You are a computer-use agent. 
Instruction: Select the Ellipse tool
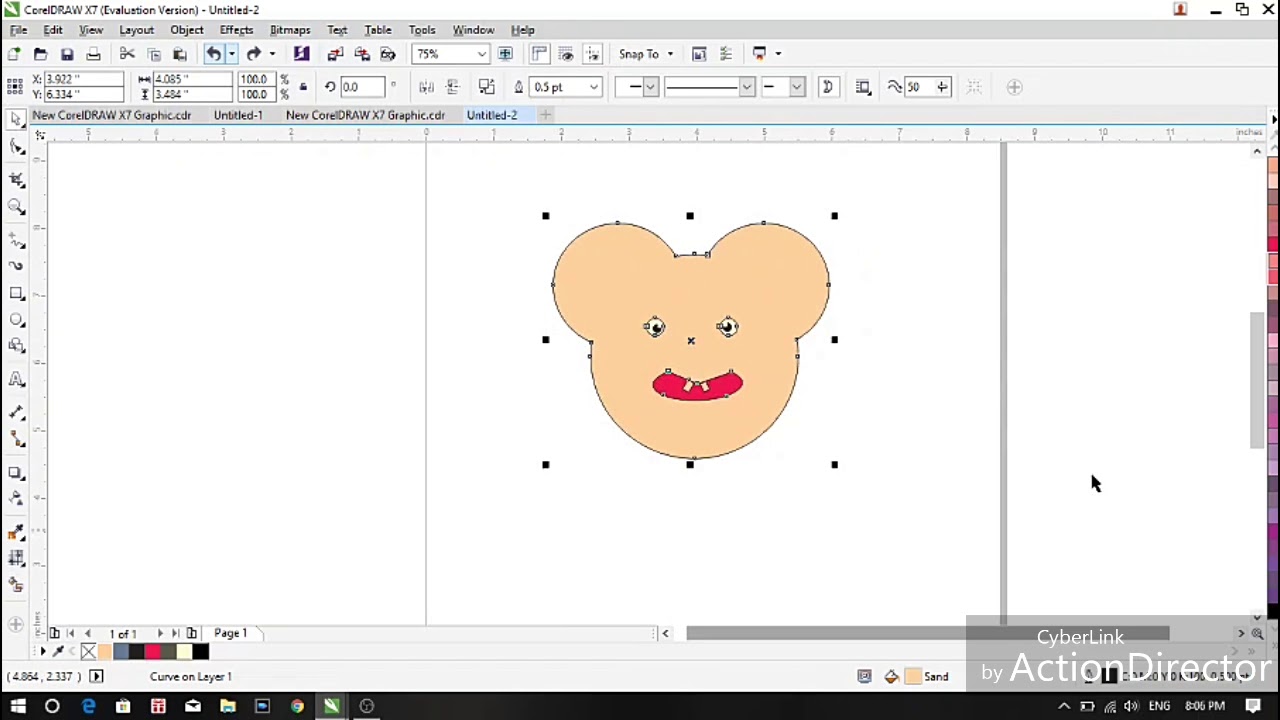pyautogui.click(x=16, y=320)
